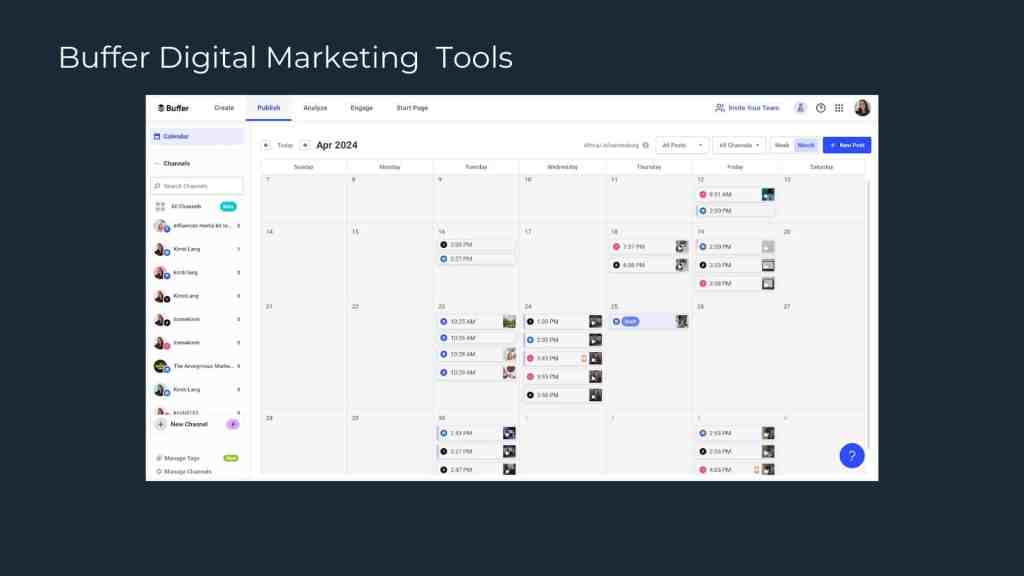Click the Calendar icon in sidebar
Screen dimensions: 1024x576
[157, 136]
